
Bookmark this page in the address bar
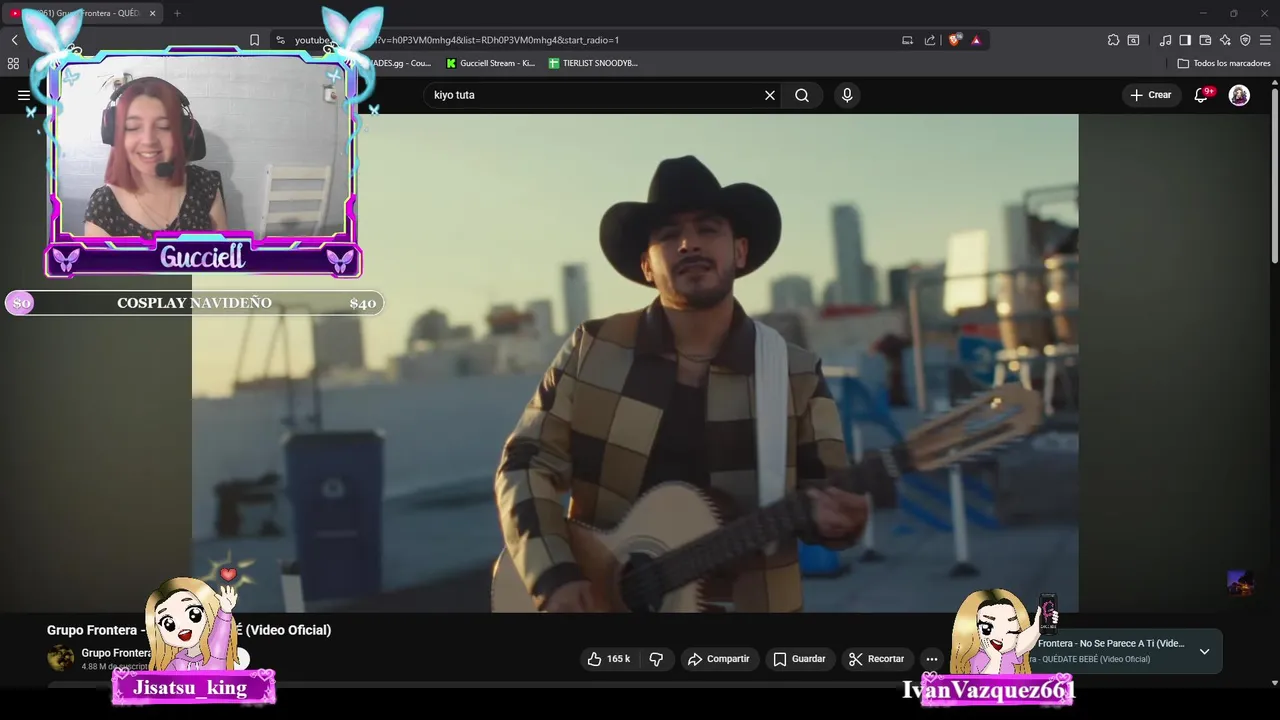(254, 40)
